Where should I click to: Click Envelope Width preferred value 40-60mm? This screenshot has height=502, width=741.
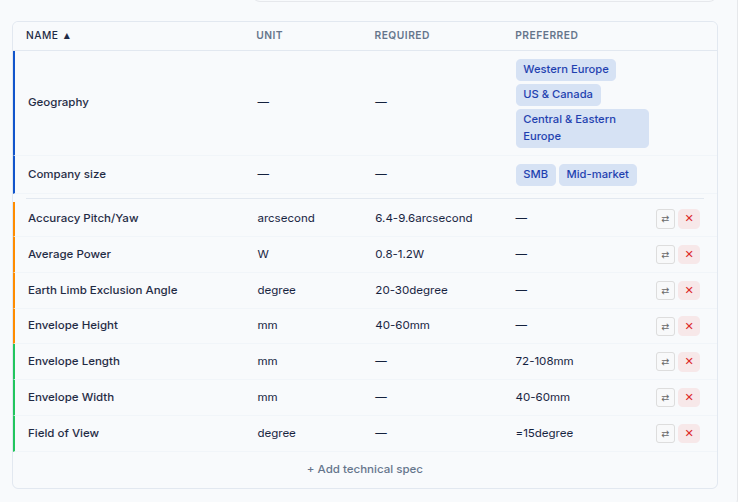(x=543, y=397)
